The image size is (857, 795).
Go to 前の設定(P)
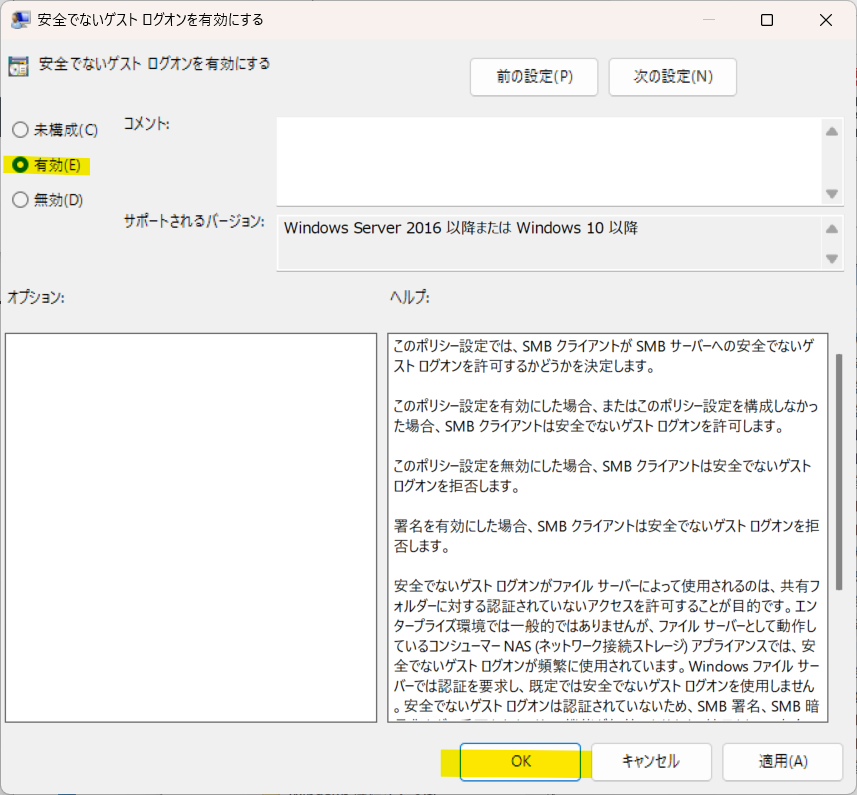coord(534,77)
